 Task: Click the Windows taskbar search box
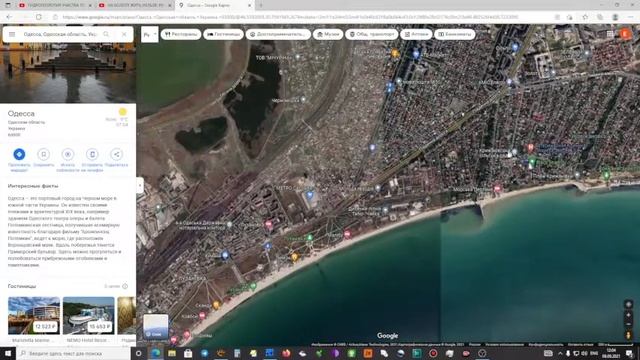73,353
